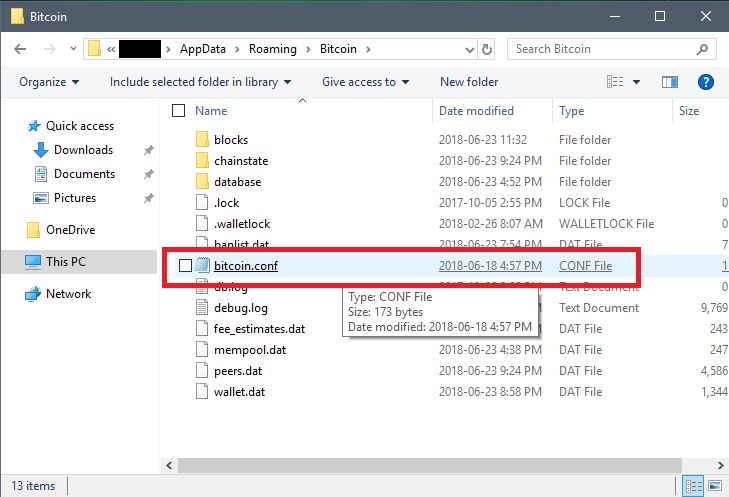Screen dimensions: 729x497
Task: Open the Give access to menu
Action: point(365,82)
